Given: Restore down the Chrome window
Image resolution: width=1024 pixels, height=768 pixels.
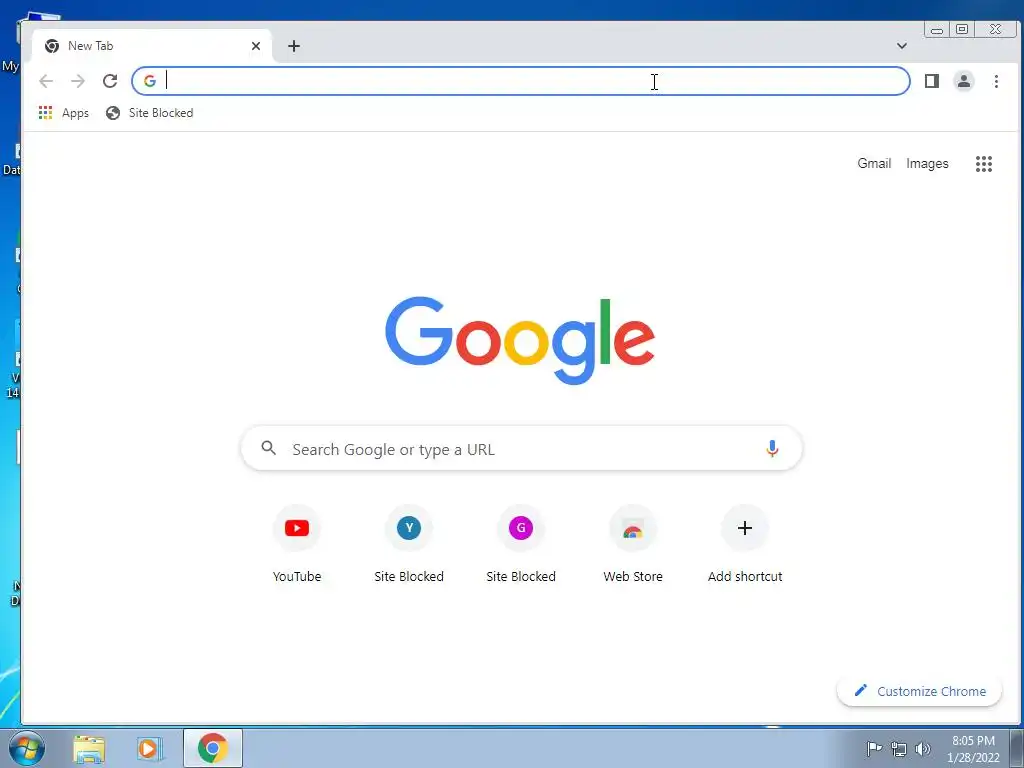Looking at the screenshot, I should pos(962,29).
